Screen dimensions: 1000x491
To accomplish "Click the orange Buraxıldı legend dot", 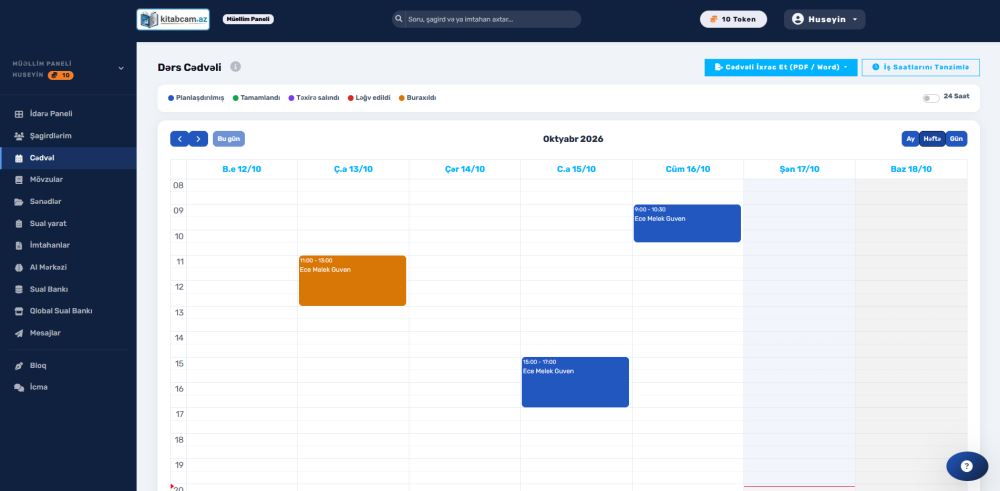I will click(x=402, y=98).
